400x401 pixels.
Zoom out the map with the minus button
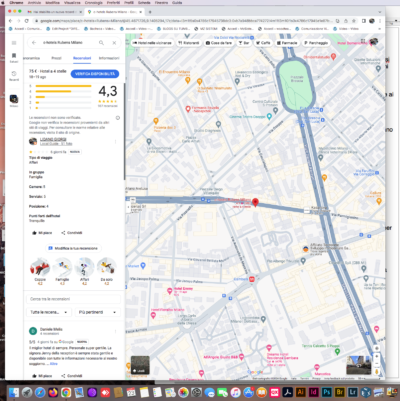(x=377, y=363)
